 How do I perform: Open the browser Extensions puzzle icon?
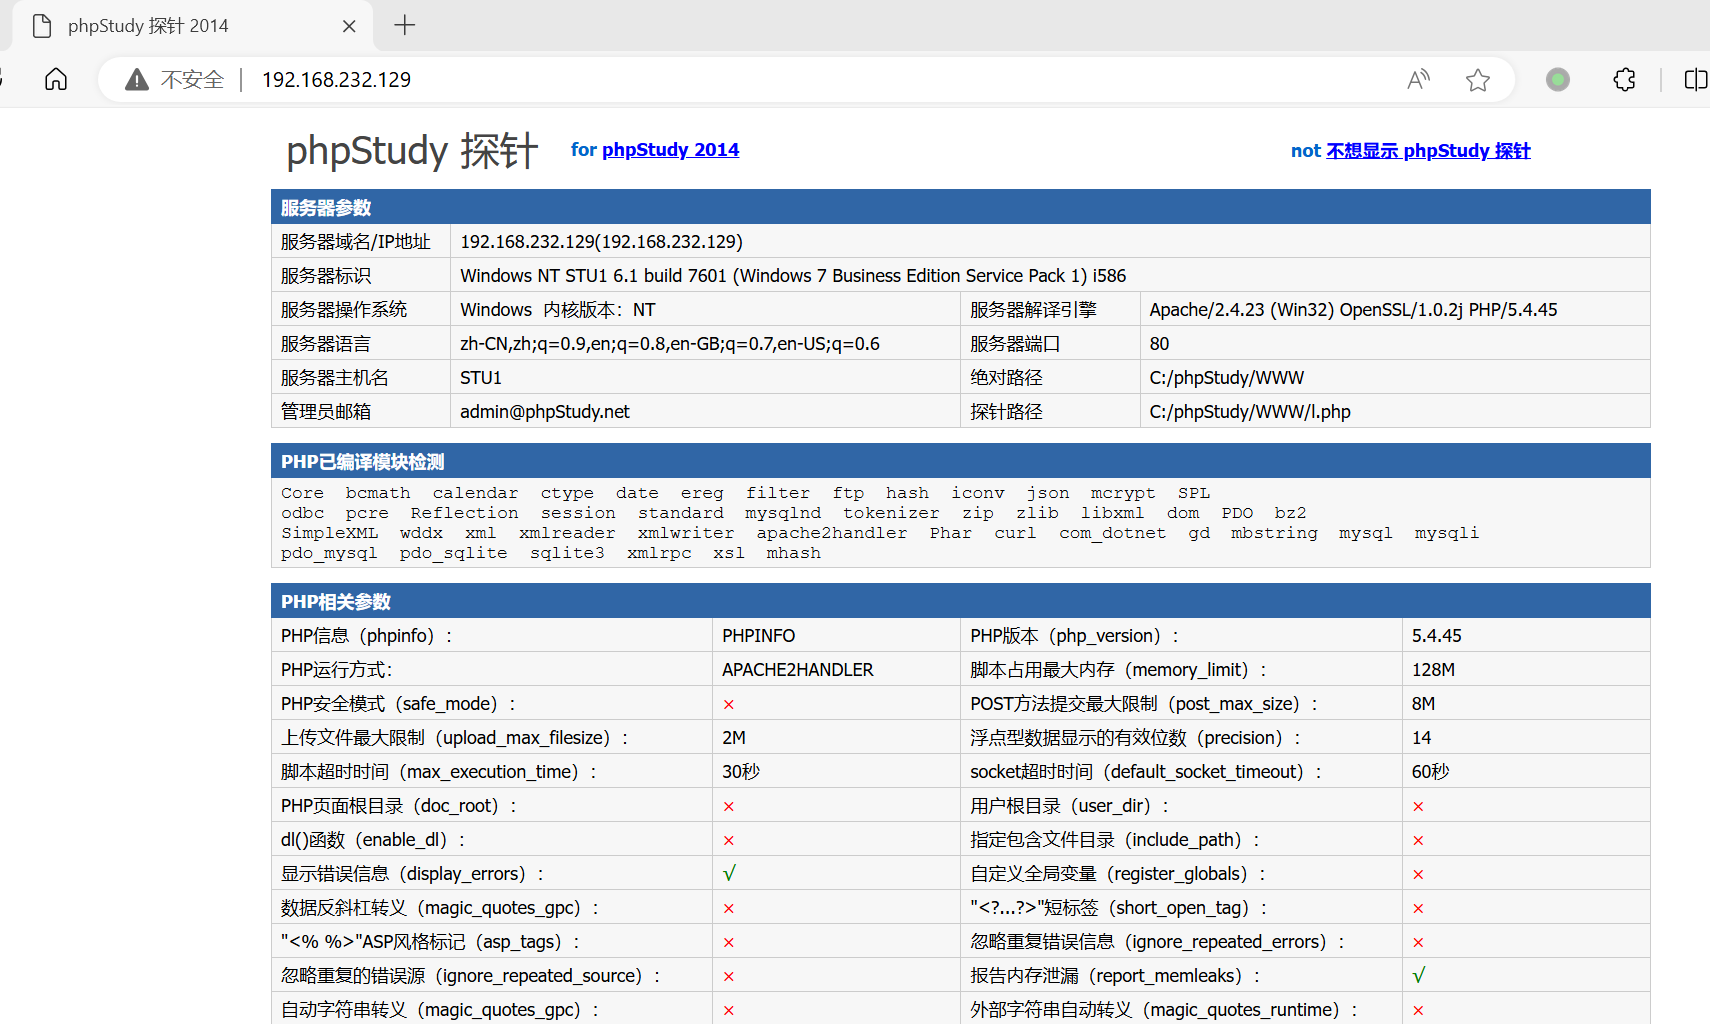pyautogui.click(x=1625, y=79)
